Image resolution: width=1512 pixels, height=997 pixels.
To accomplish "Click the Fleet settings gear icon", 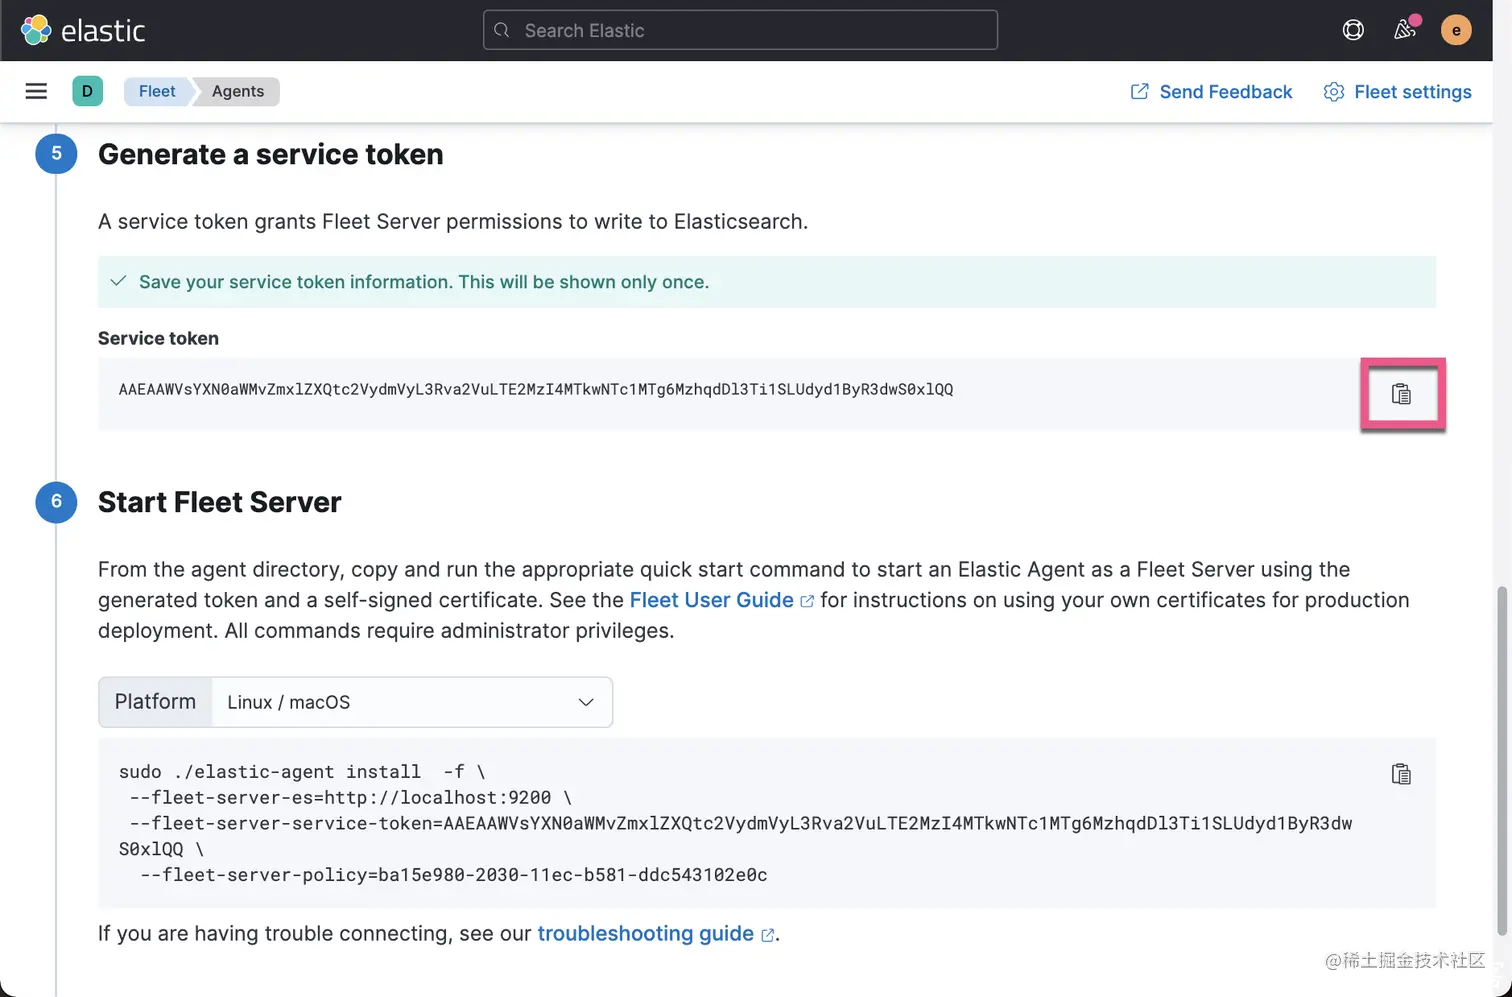I will pos(1334,92).
